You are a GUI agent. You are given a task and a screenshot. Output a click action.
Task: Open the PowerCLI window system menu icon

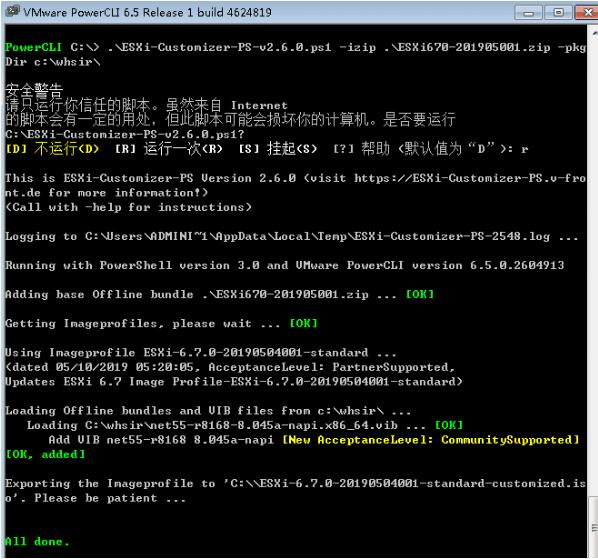[13, 11]
